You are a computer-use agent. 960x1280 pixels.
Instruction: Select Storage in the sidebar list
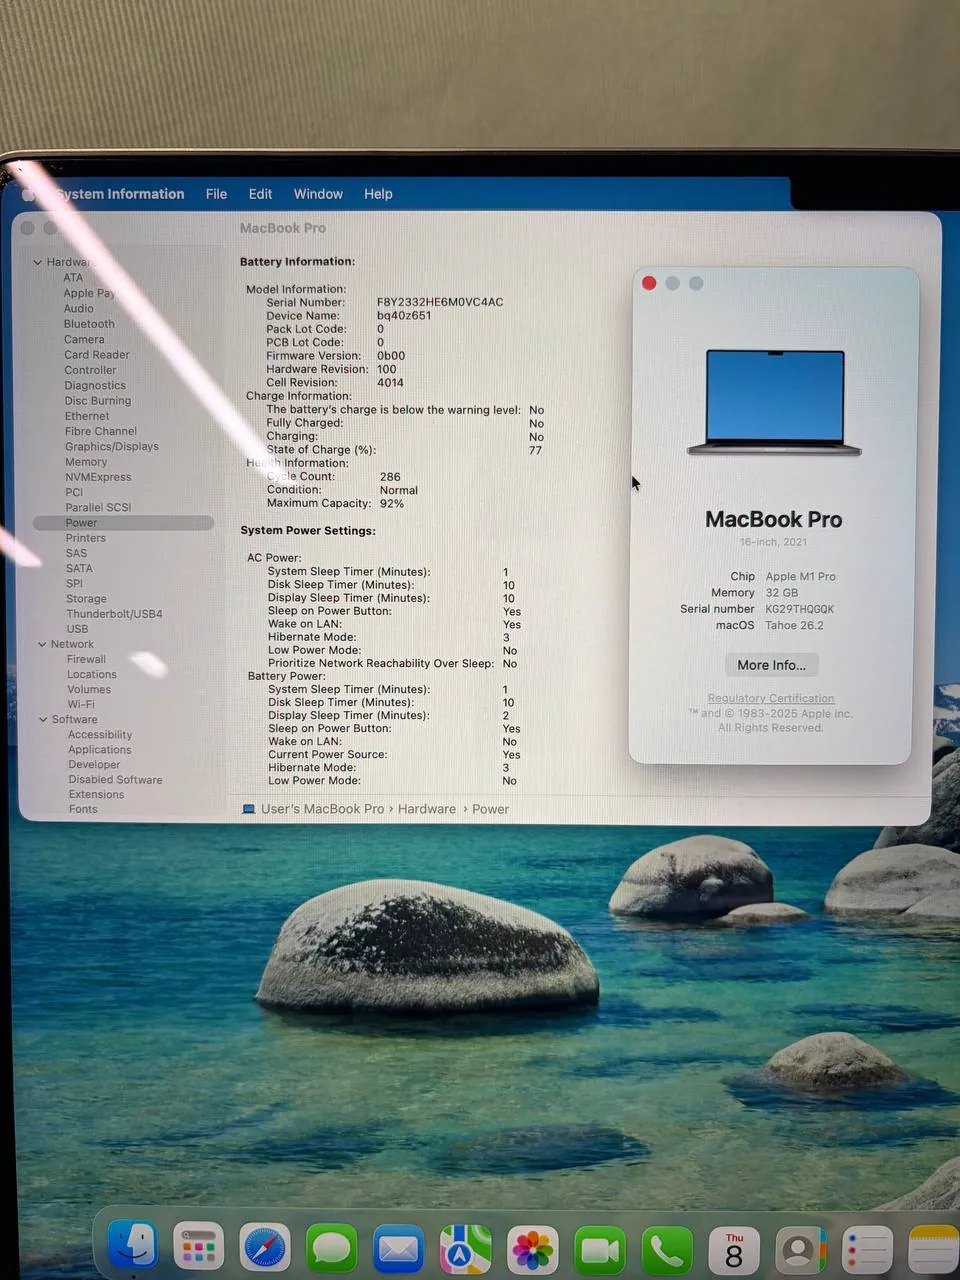coord(86,599)
